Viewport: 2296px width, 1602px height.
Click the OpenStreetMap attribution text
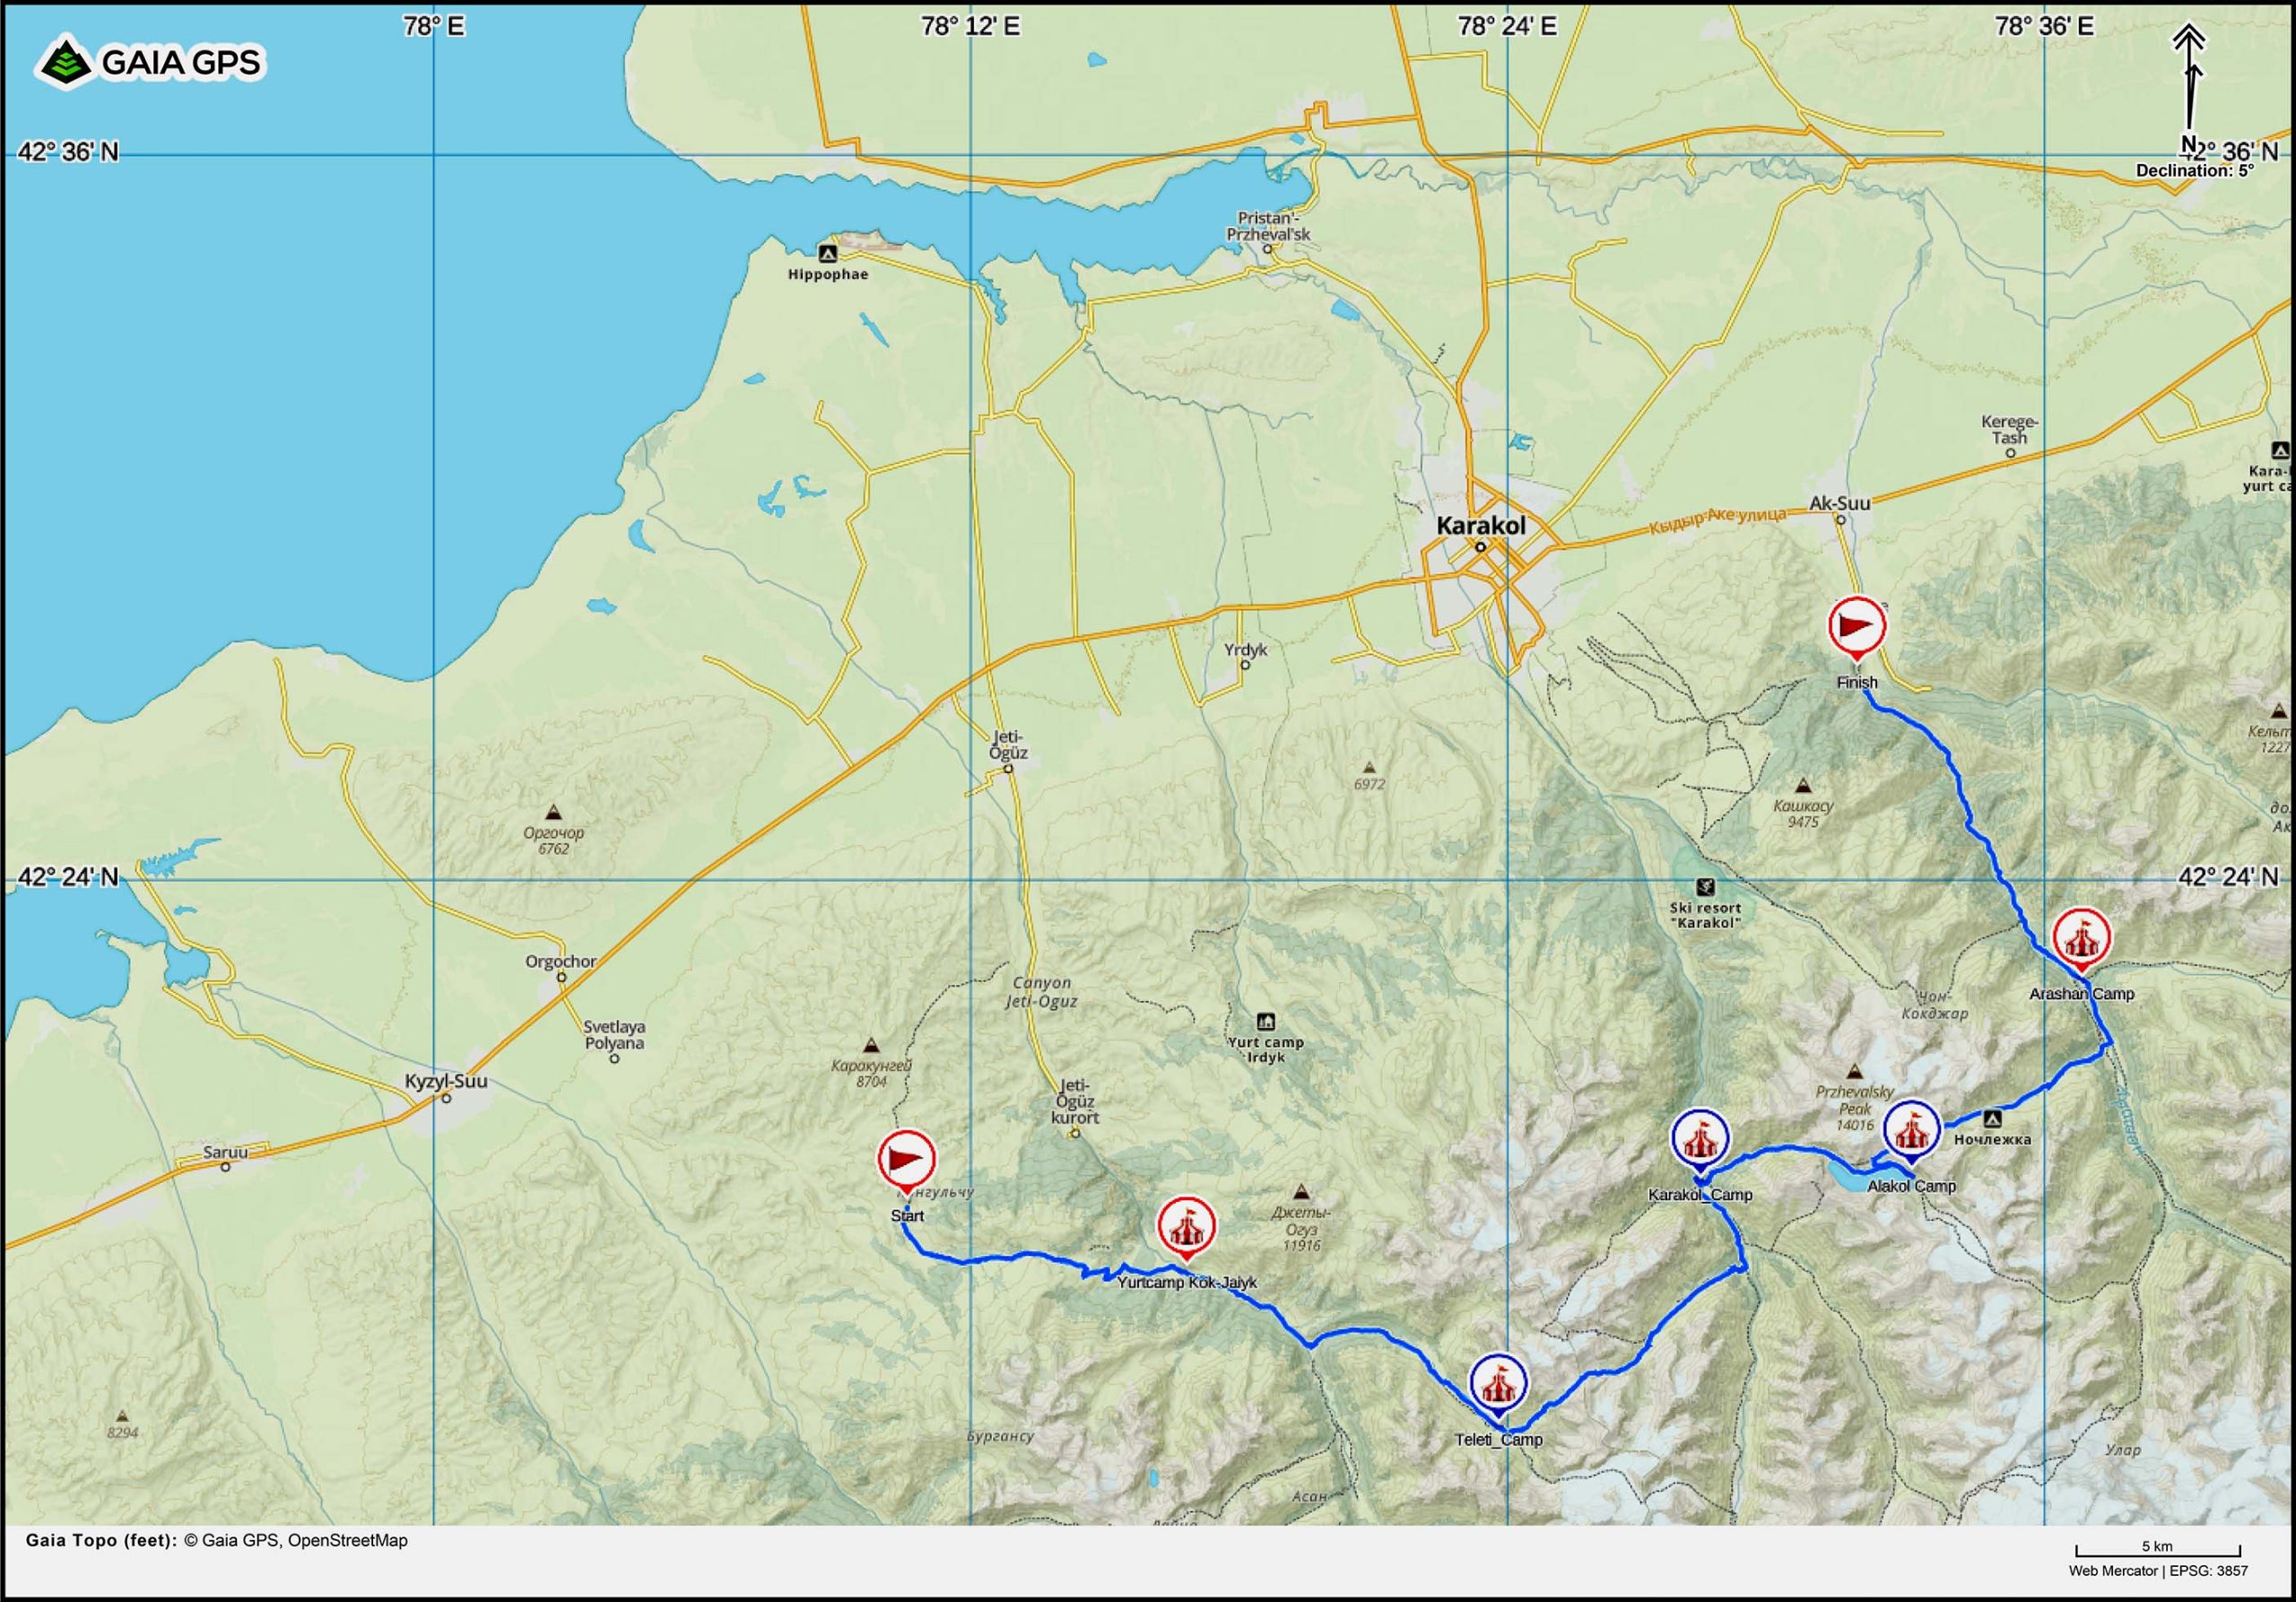tap(347, 1541)
